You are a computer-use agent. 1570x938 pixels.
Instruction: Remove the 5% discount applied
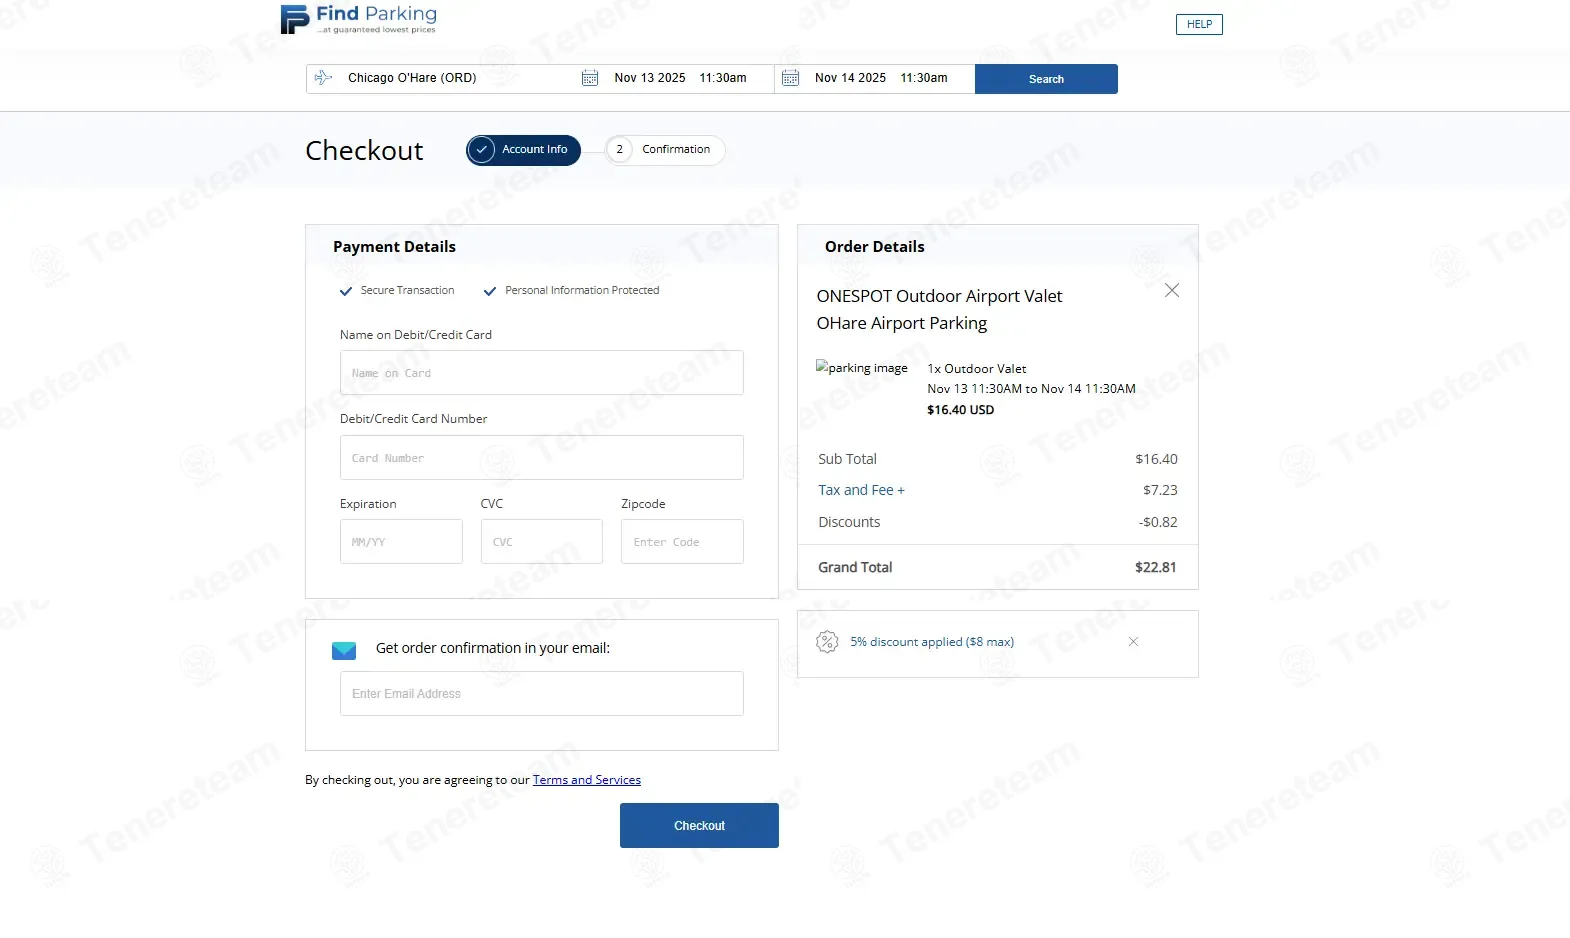click(1133, 642)
